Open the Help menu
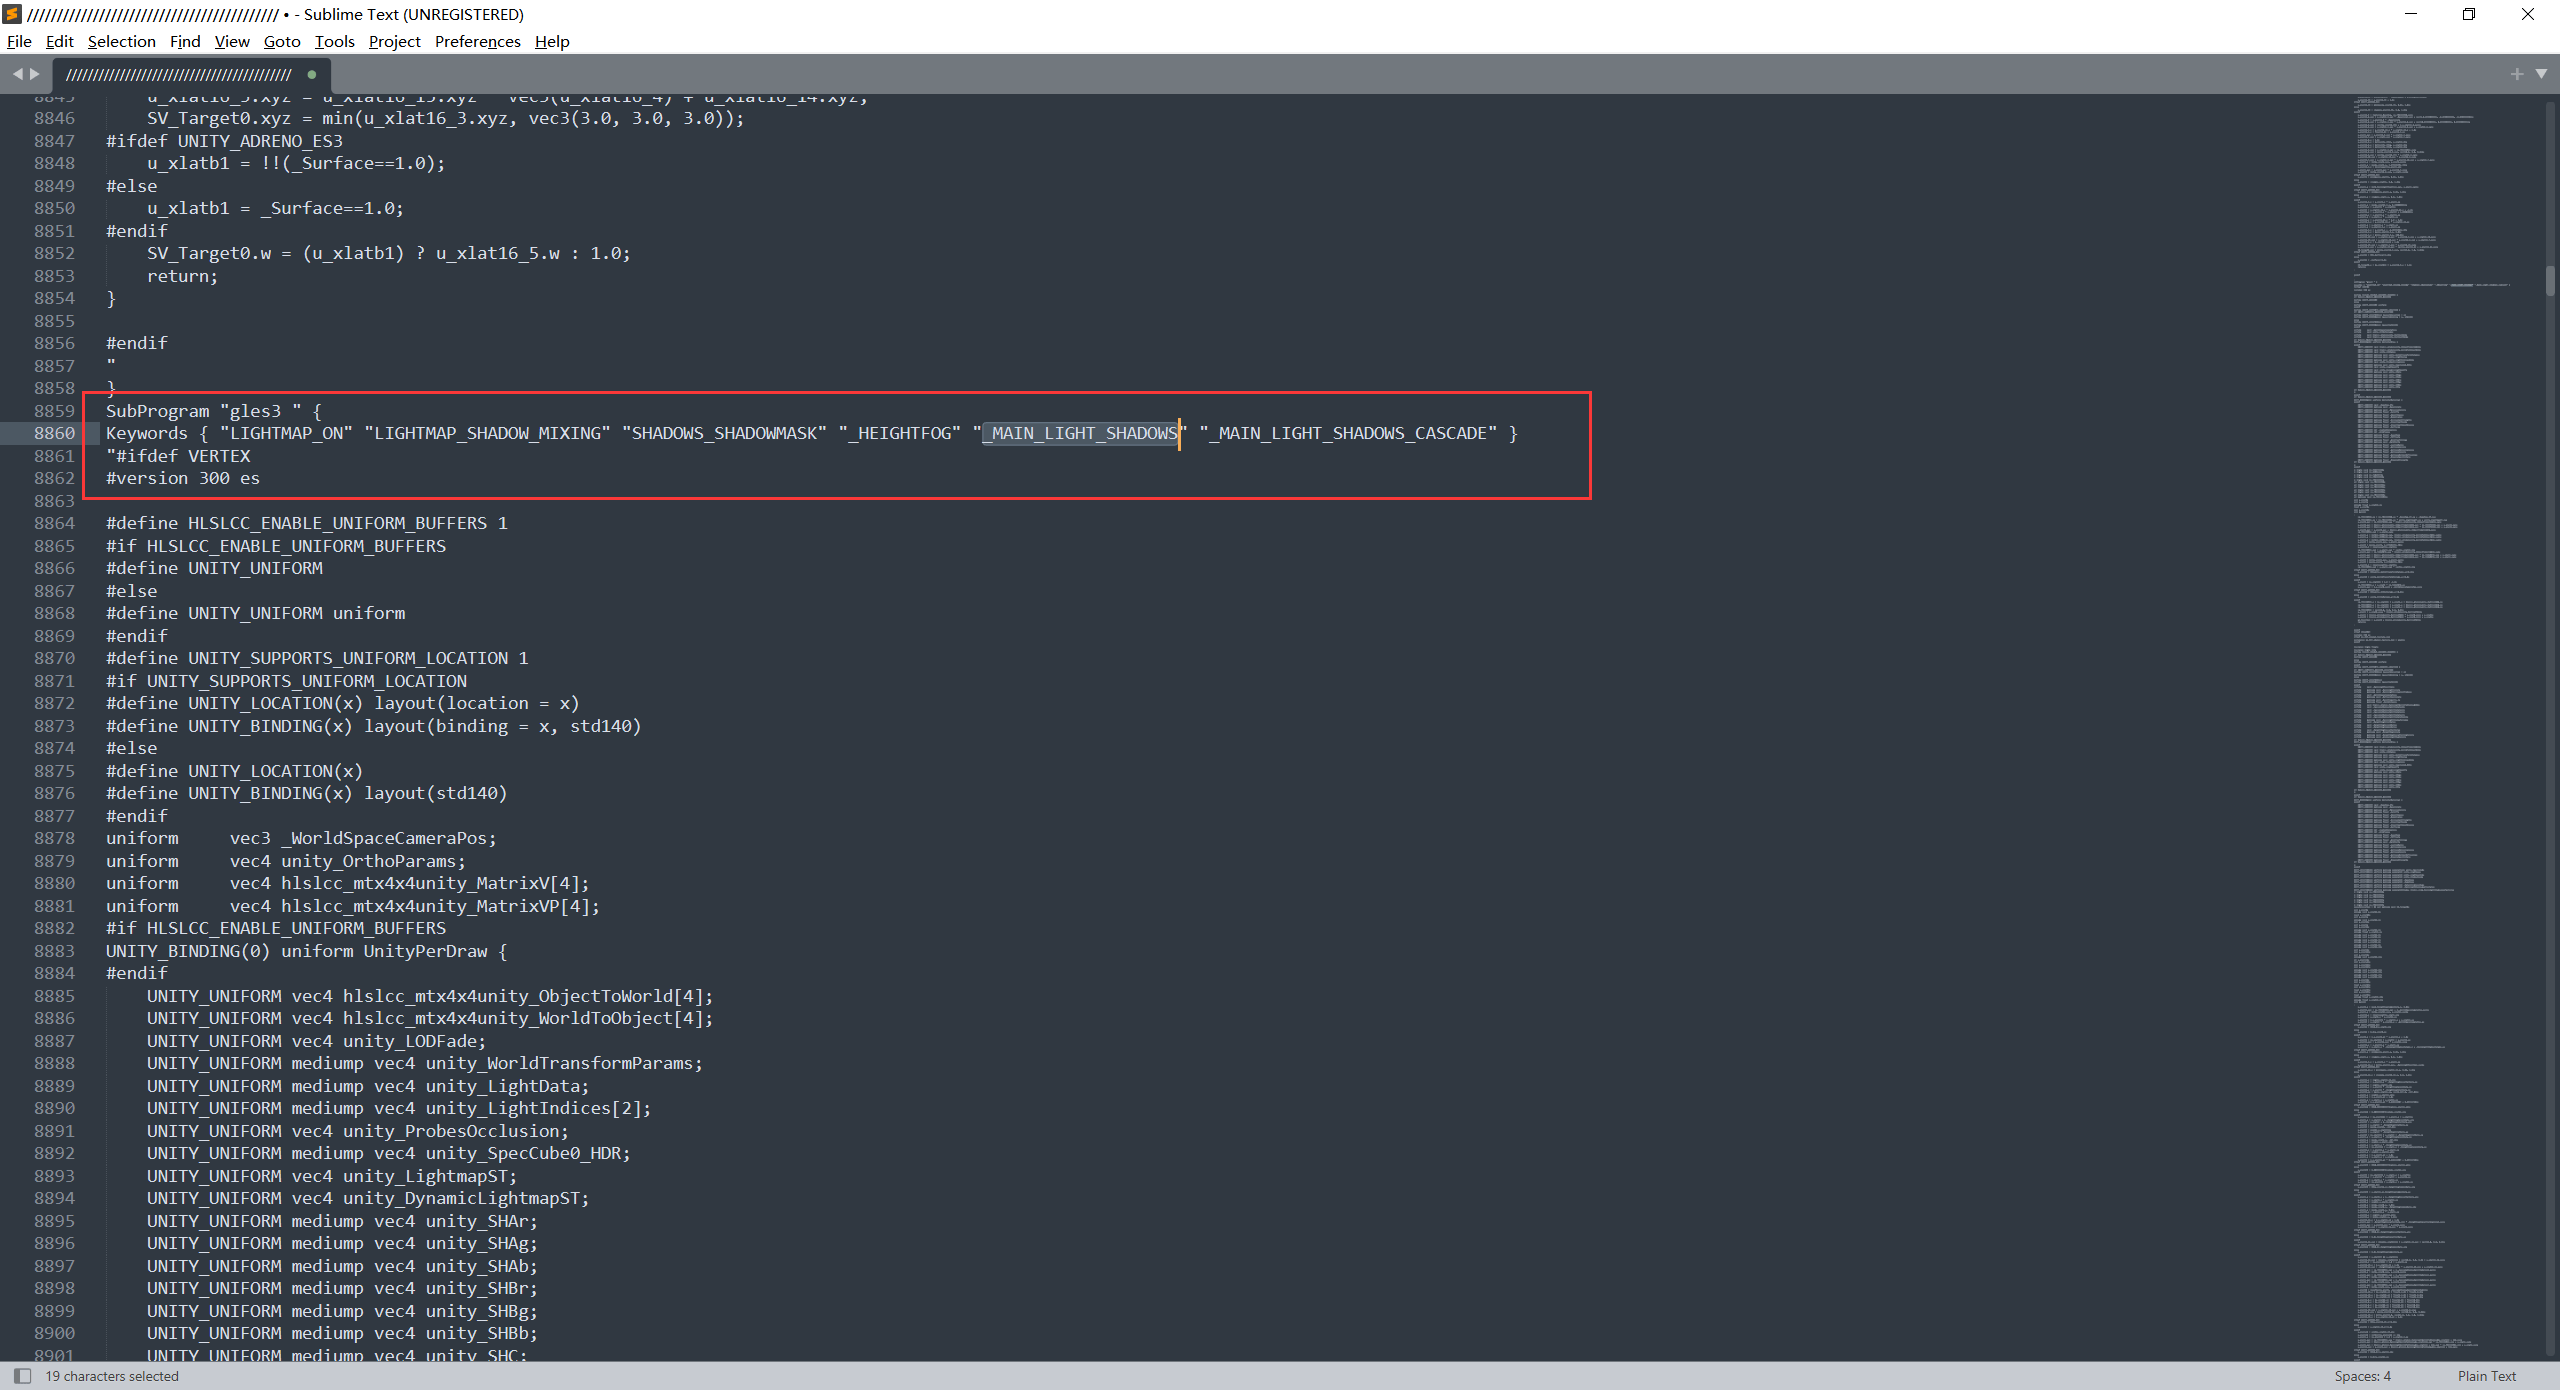 click(552, 41)
